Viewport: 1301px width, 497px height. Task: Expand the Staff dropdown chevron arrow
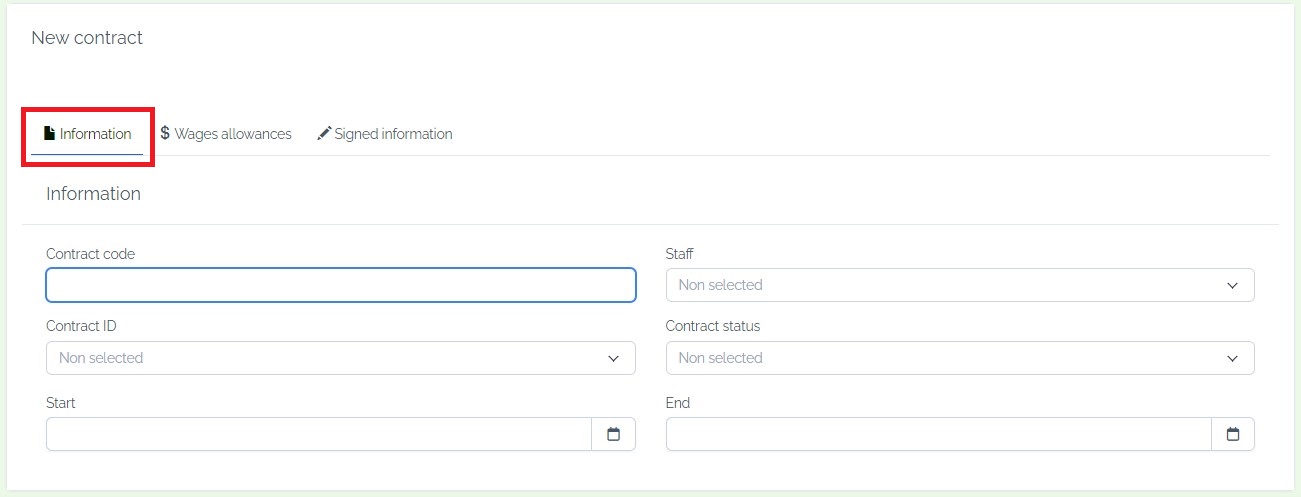click(x=1232, y=285)
